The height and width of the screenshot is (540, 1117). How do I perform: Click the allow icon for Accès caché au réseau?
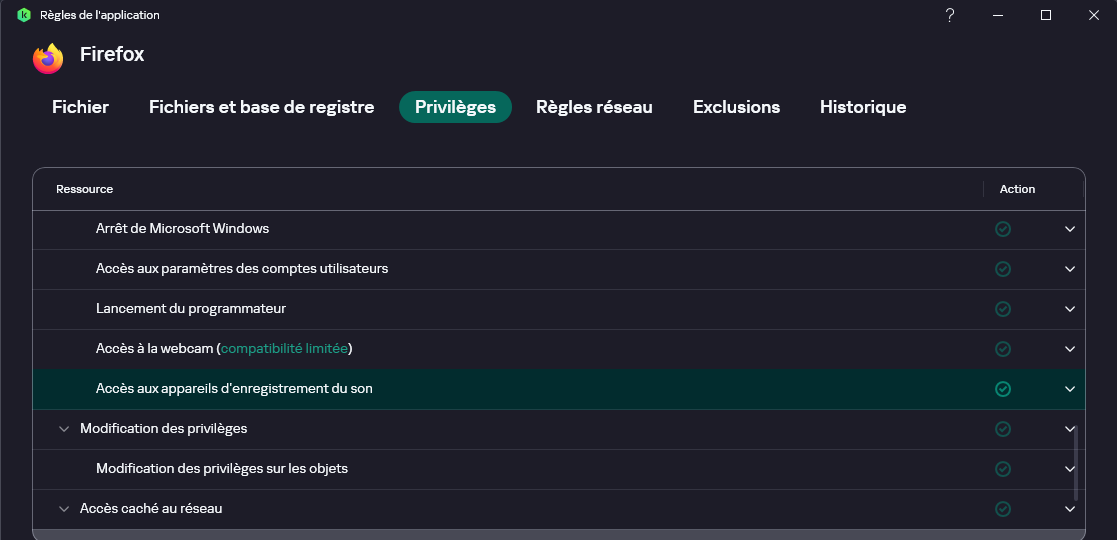1002,509
